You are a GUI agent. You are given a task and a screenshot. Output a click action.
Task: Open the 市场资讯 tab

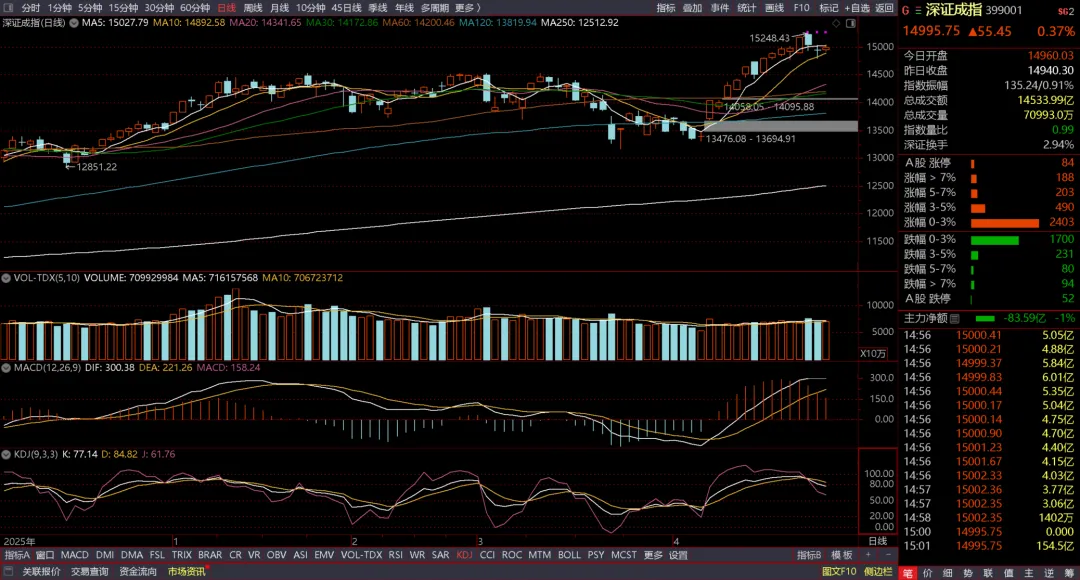187,572
